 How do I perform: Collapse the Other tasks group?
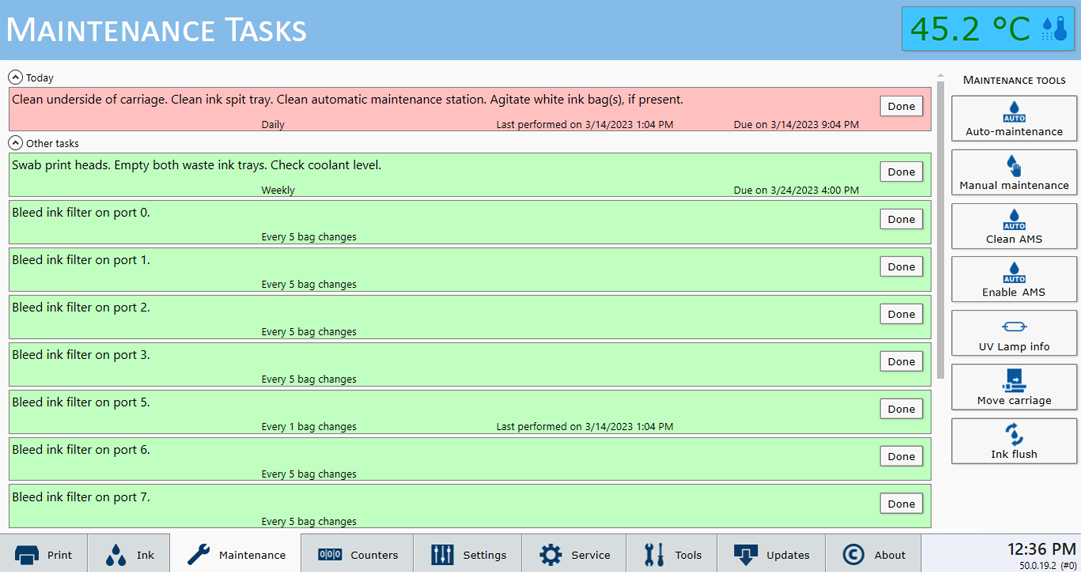point(15,143)
